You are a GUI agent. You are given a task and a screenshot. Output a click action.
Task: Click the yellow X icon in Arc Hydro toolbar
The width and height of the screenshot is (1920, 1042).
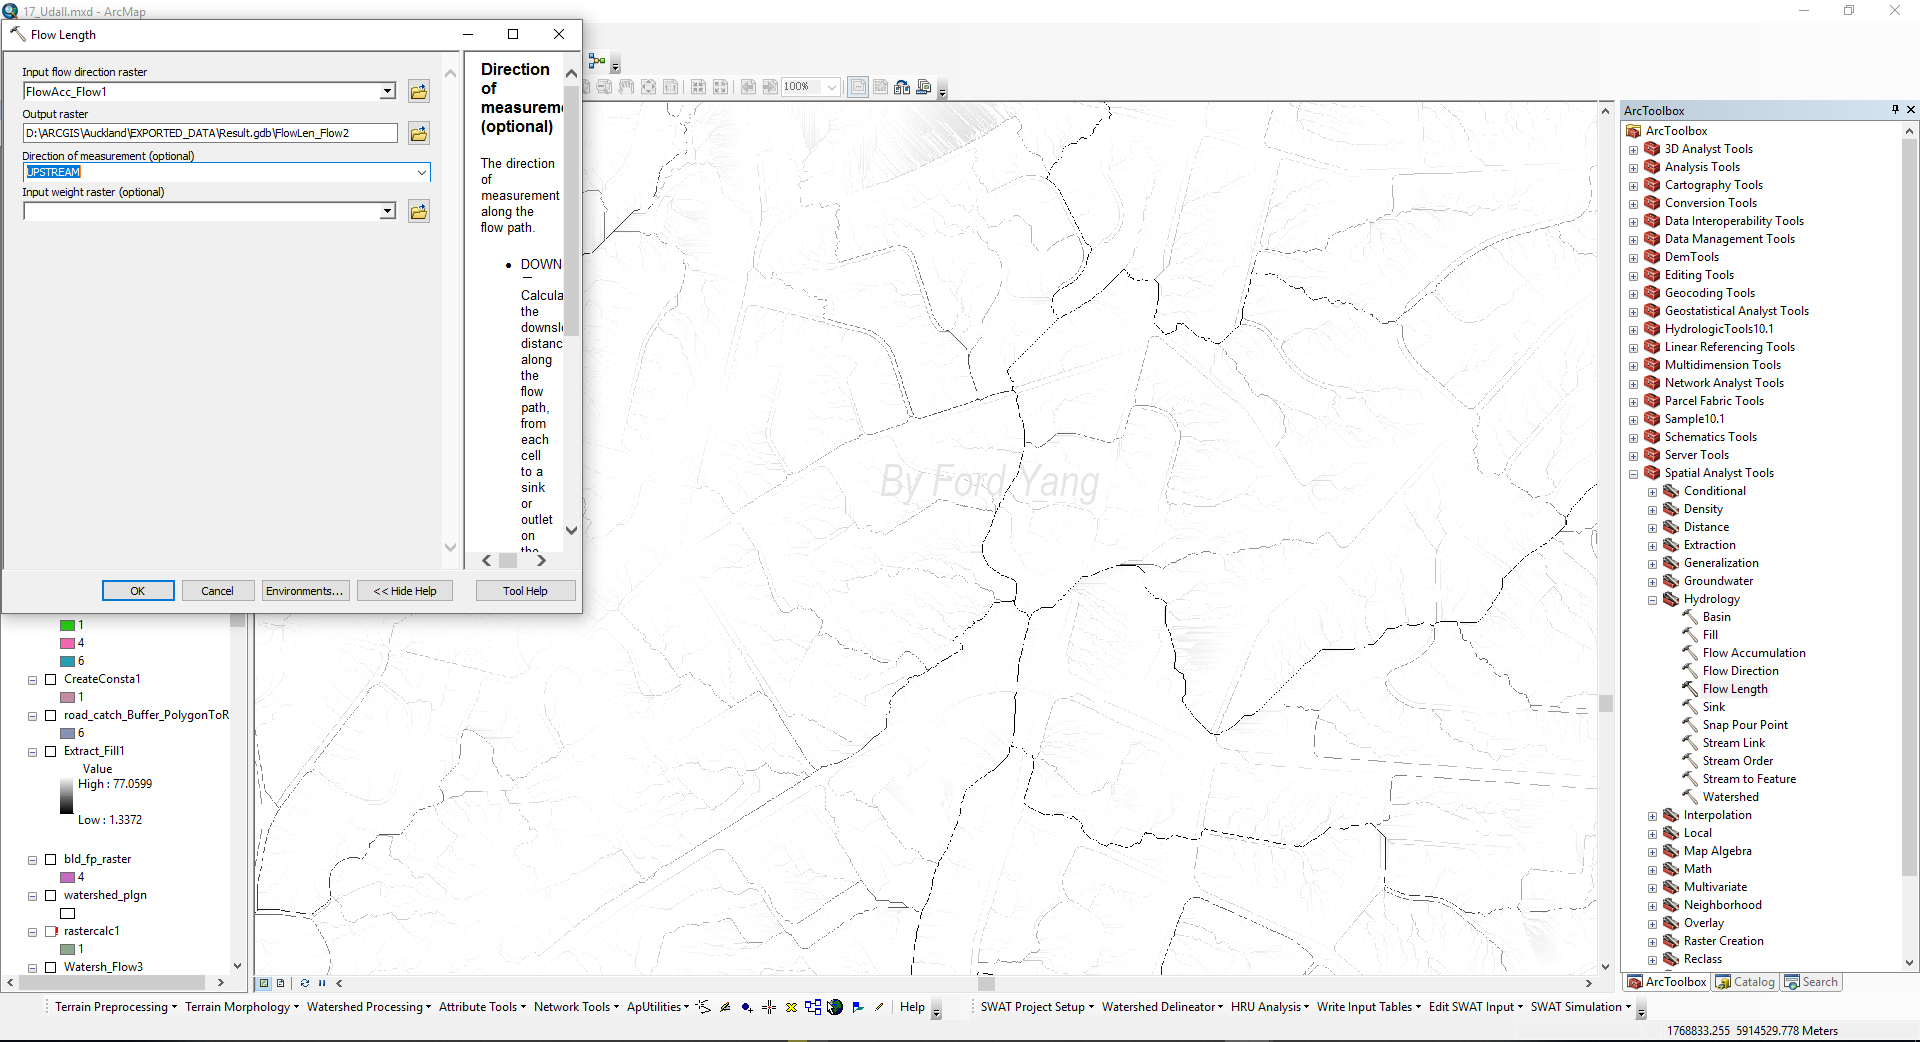click(x=791, y=1007)
